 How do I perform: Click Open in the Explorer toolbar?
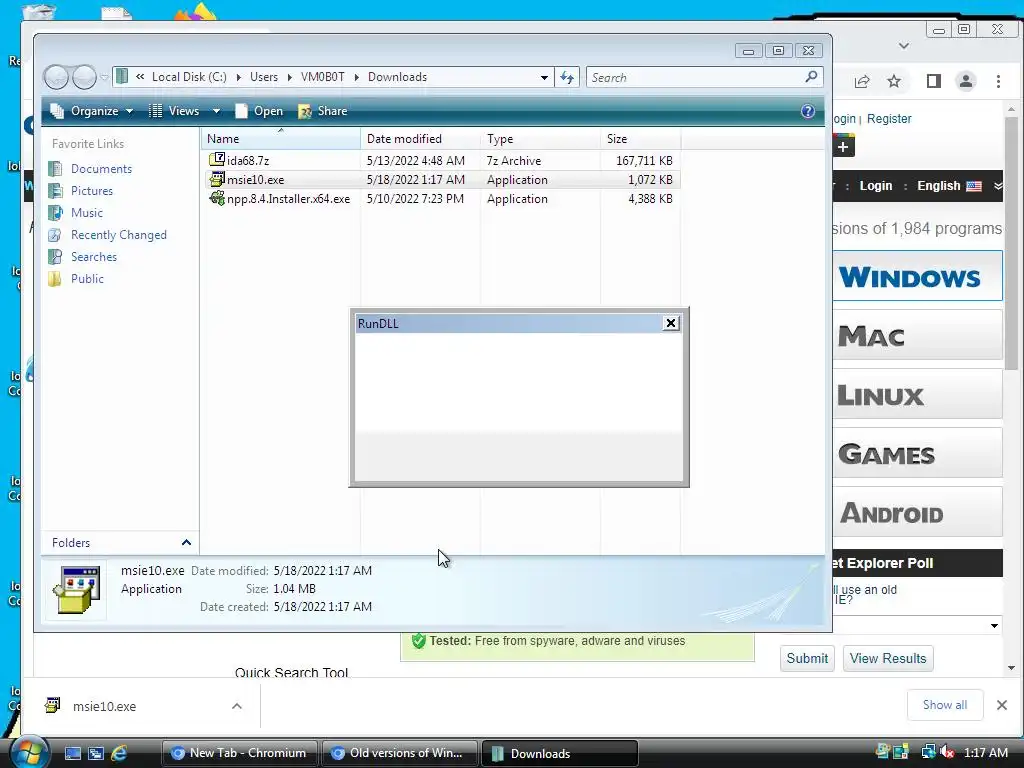pos(259,111)
